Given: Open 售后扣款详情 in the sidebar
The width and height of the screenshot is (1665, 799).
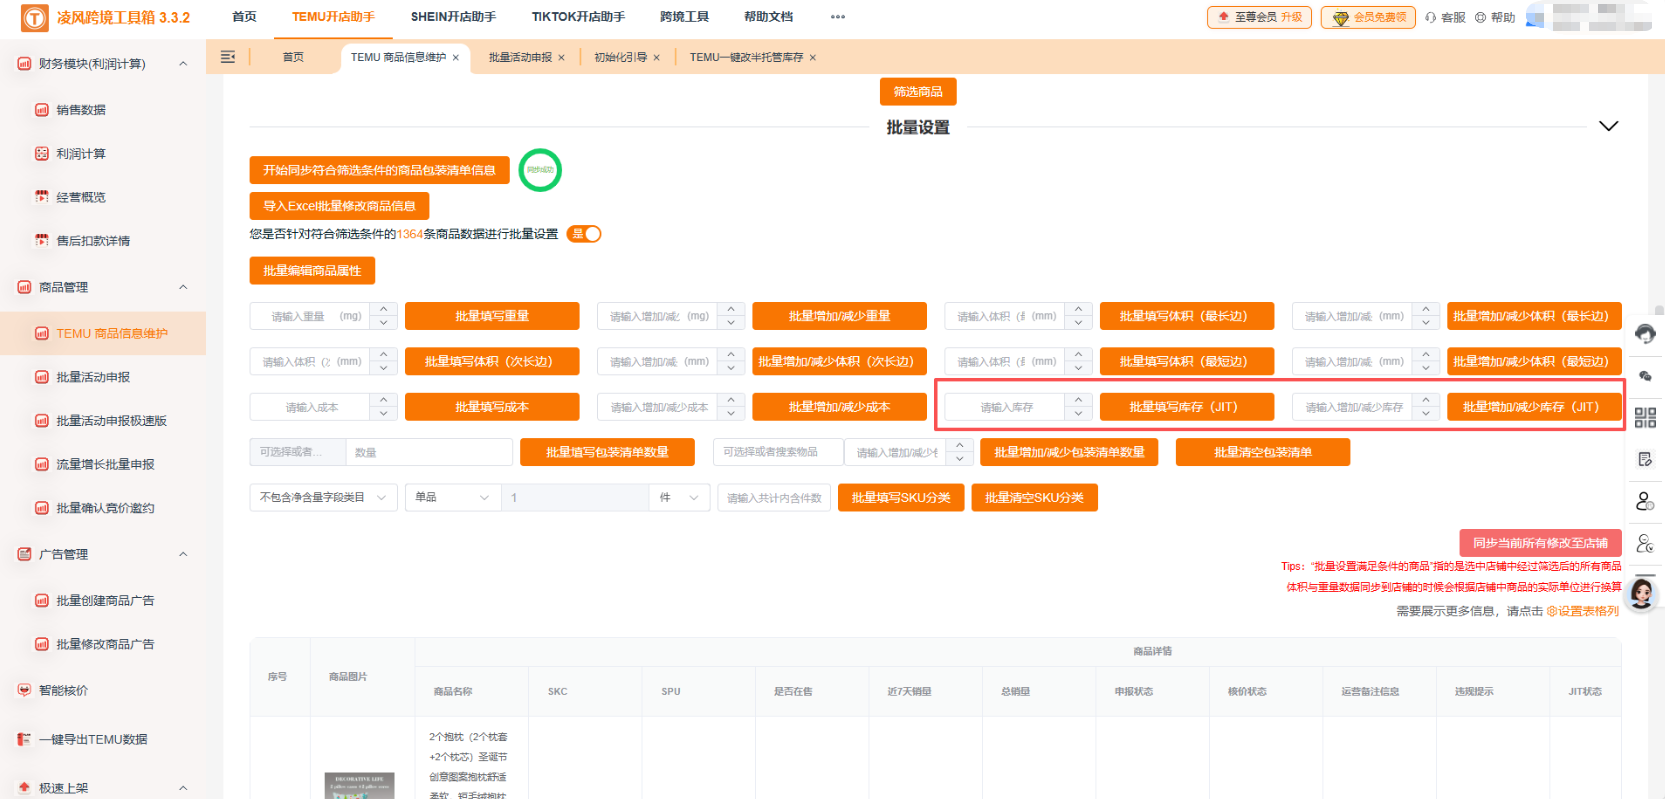Looking at the screenshot, I should (x=93, y=241).
